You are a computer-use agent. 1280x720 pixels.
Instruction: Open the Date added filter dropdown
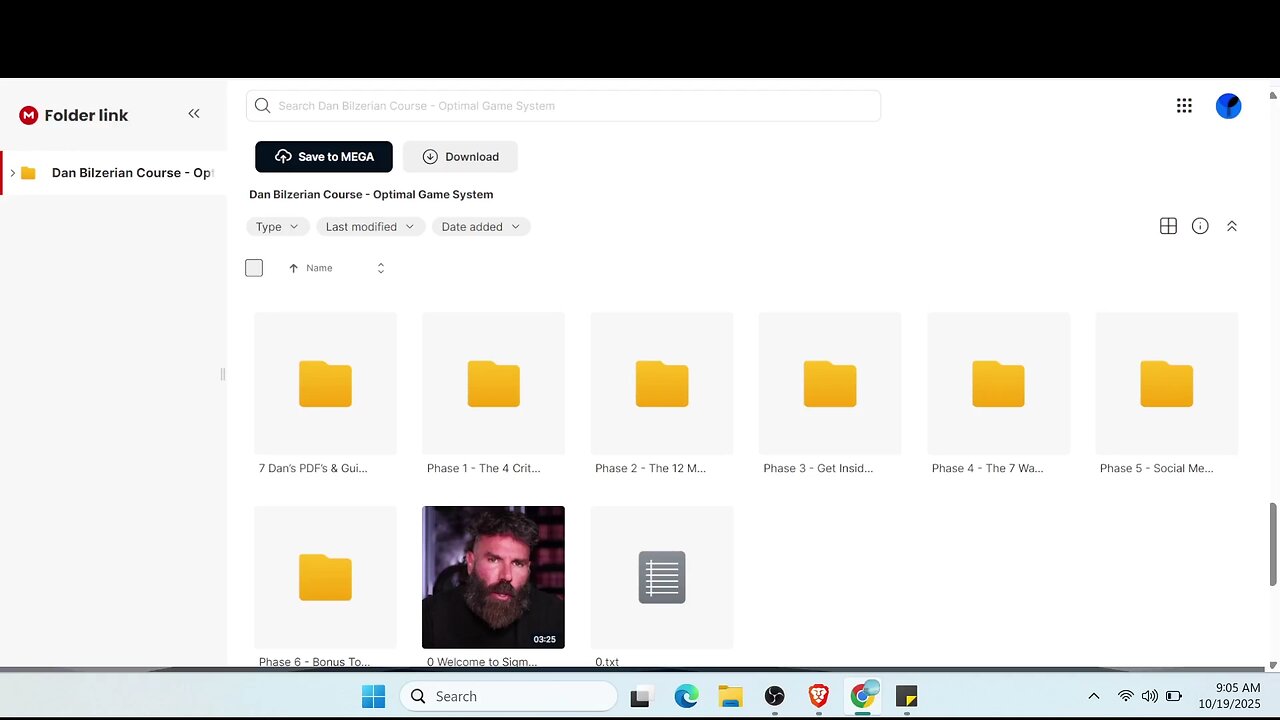coord(481,227)
